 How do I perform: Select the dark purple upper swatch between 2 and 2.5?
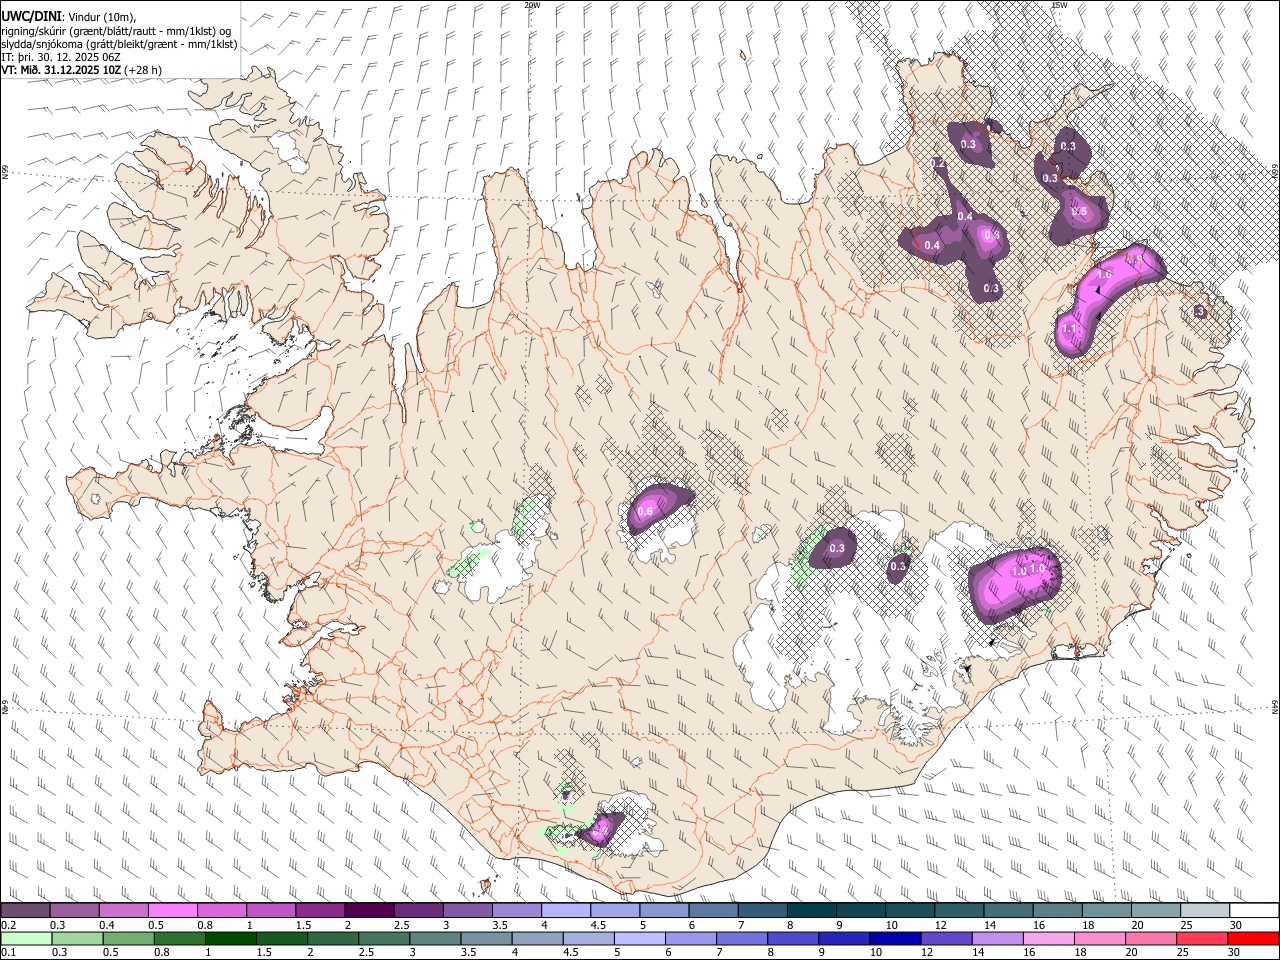tap(369, 911)
